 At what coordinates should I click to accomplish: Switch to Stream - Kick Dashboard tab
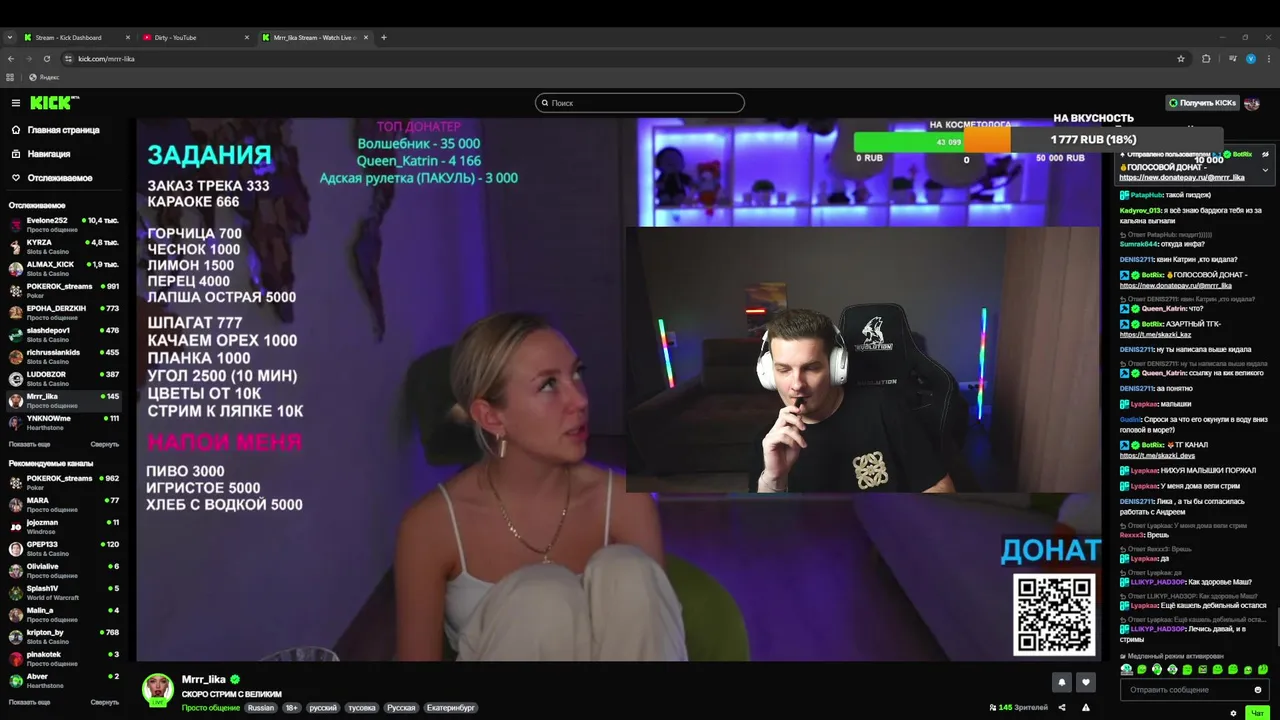click(x=76, y=38)
